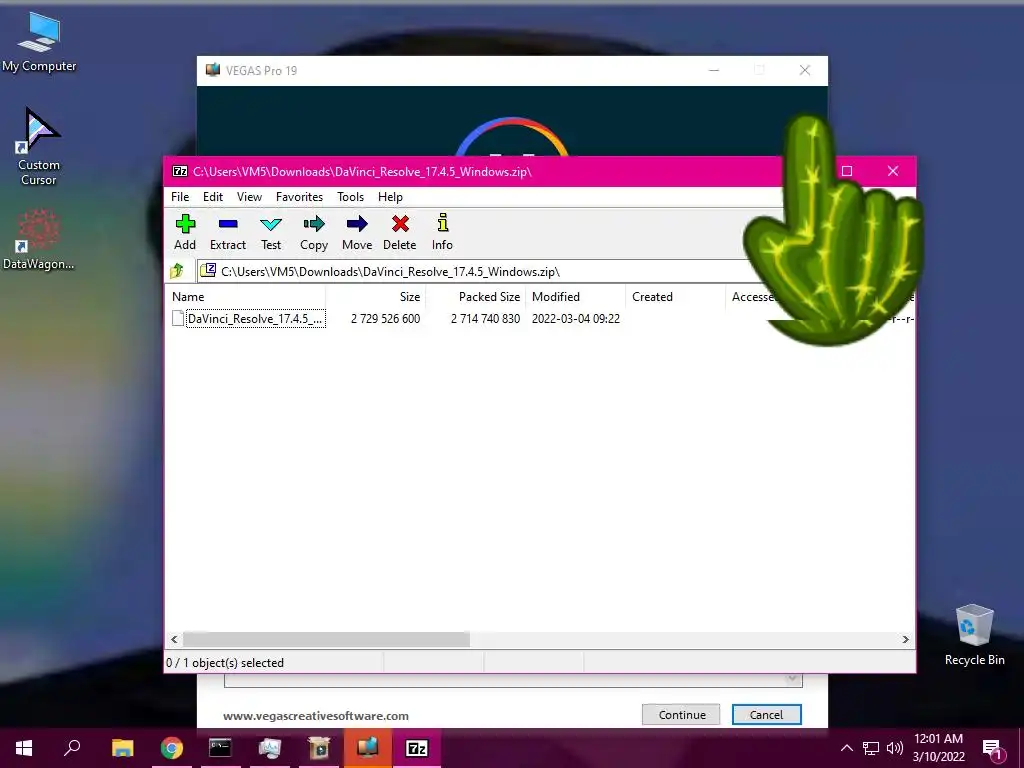Click the Add toolbar icon in 7-Zip
The width and height of the screenshot is (1024, 768).
coord(185,232)
